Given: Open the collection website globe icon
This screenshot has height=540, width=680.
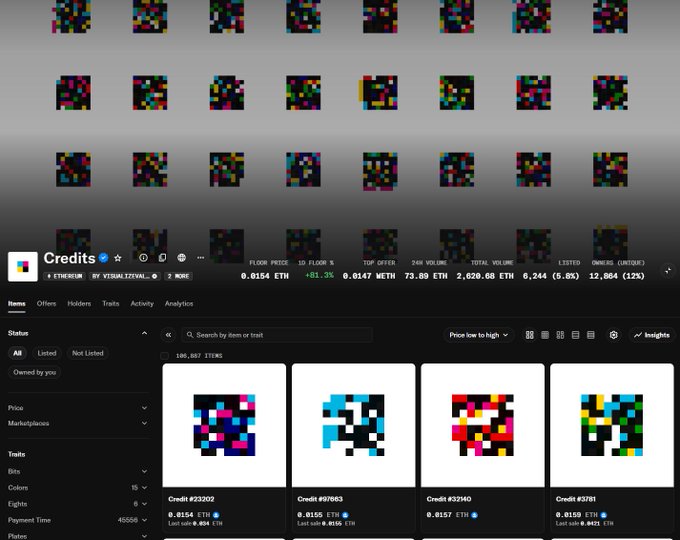Looking at the screenshot, I should pyautogui.click(x=181, y=258).
